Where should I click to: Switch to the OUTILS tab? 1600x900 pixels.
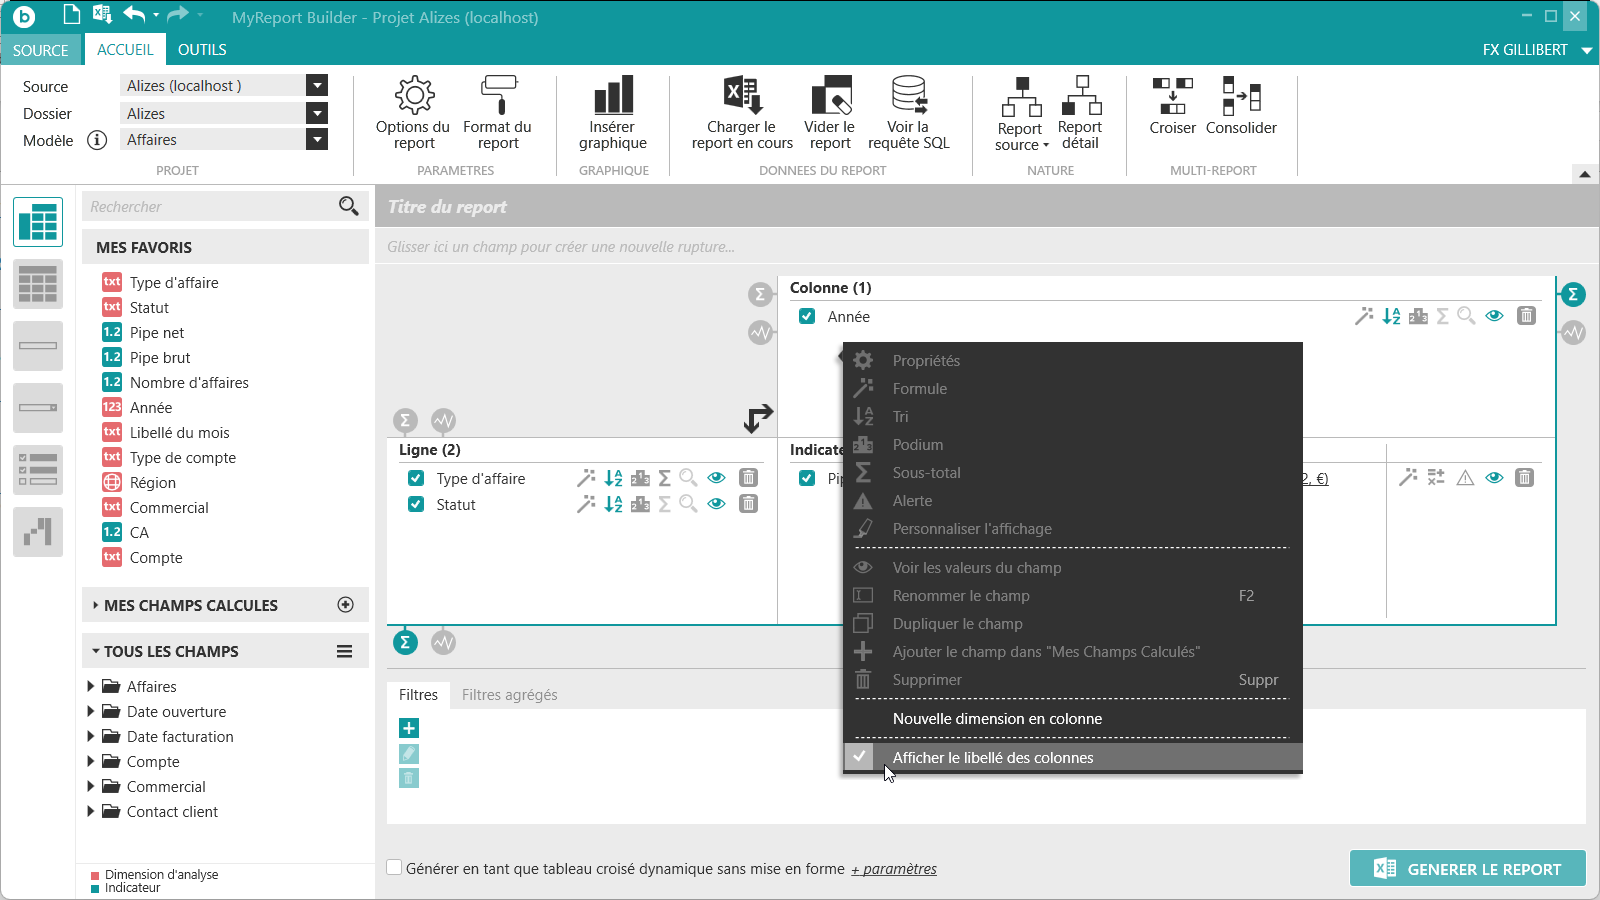tap(202, 50)
